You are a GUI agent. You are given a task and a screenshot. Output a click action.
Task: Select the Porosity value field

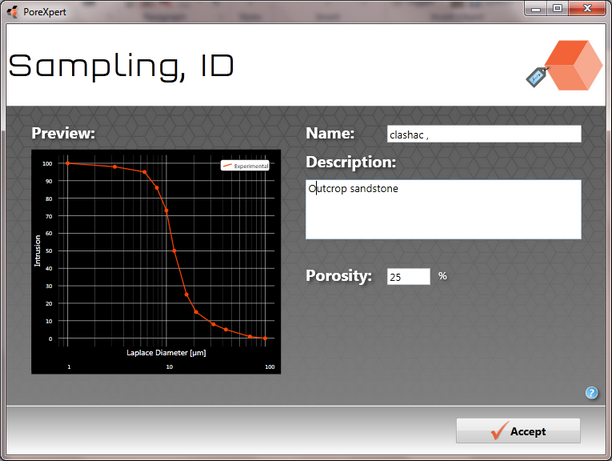pos(409,277)
